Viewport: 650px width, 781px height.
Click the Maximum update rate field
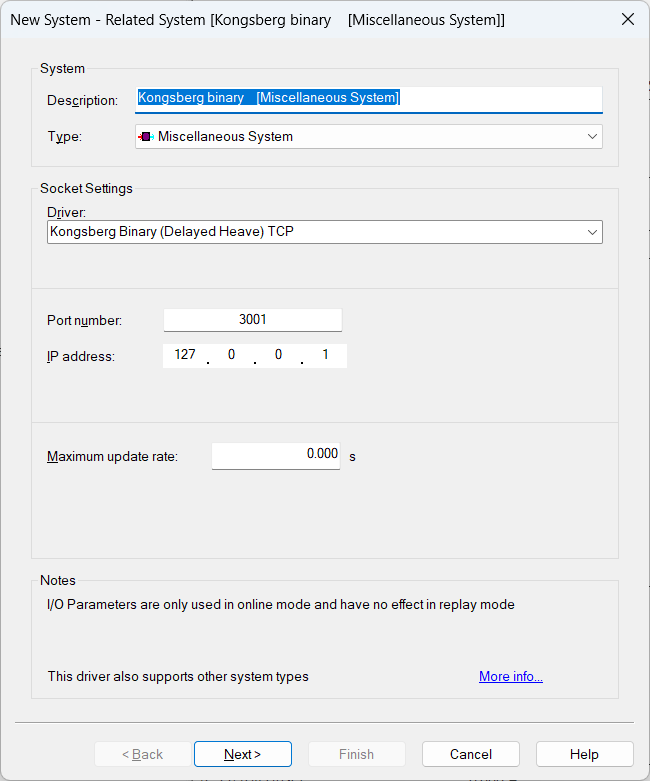tap(276, 456)
